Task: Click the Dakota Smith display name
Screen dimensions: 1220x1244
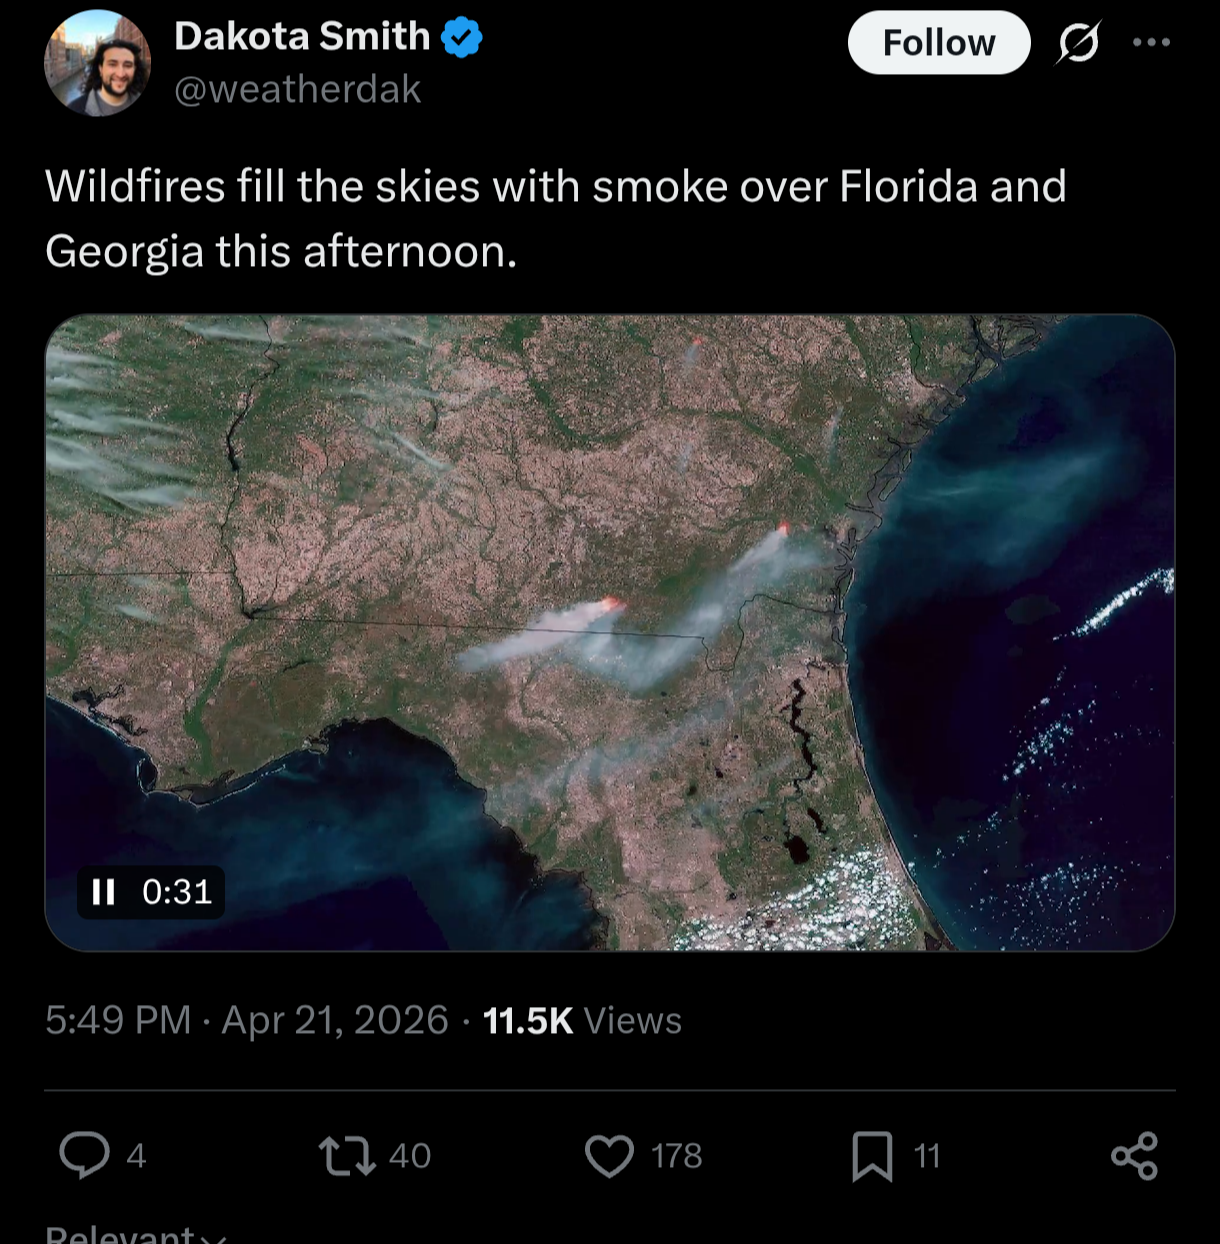Action: [x=302, y=37]
